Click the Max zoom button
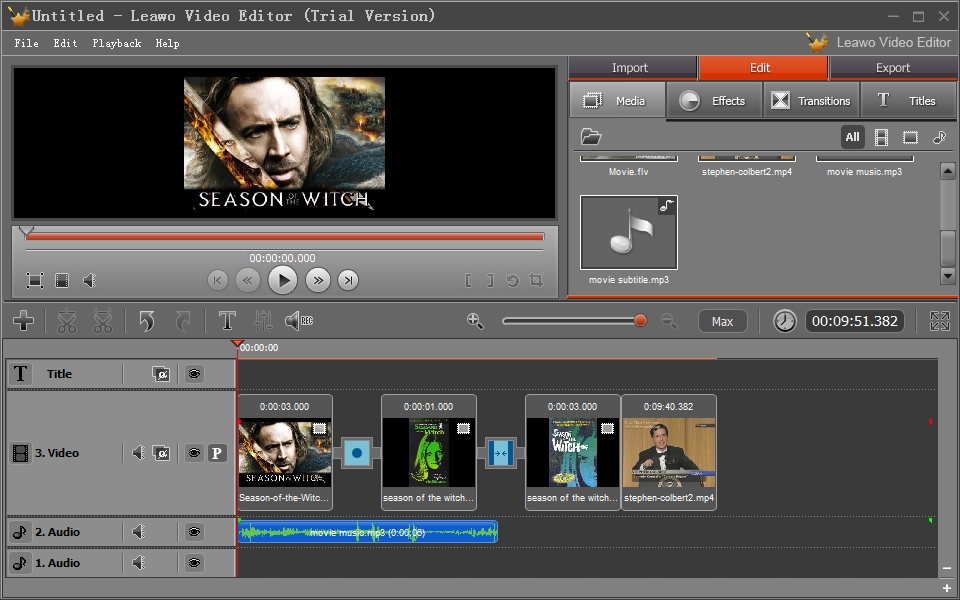This screenshot has width=960, height=600. (x=722, y=321)
